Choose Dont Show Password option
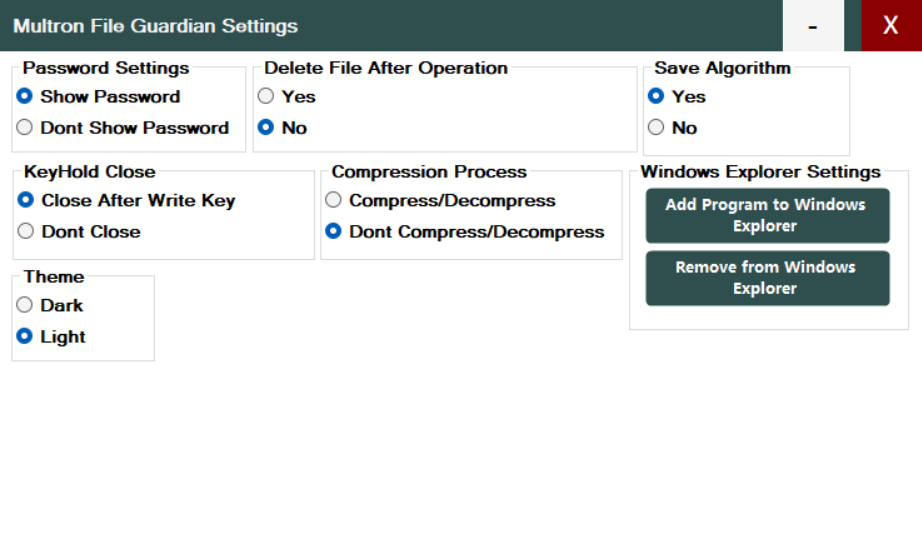The height and width of the screenshot is (543, 922). click(122, 128)
